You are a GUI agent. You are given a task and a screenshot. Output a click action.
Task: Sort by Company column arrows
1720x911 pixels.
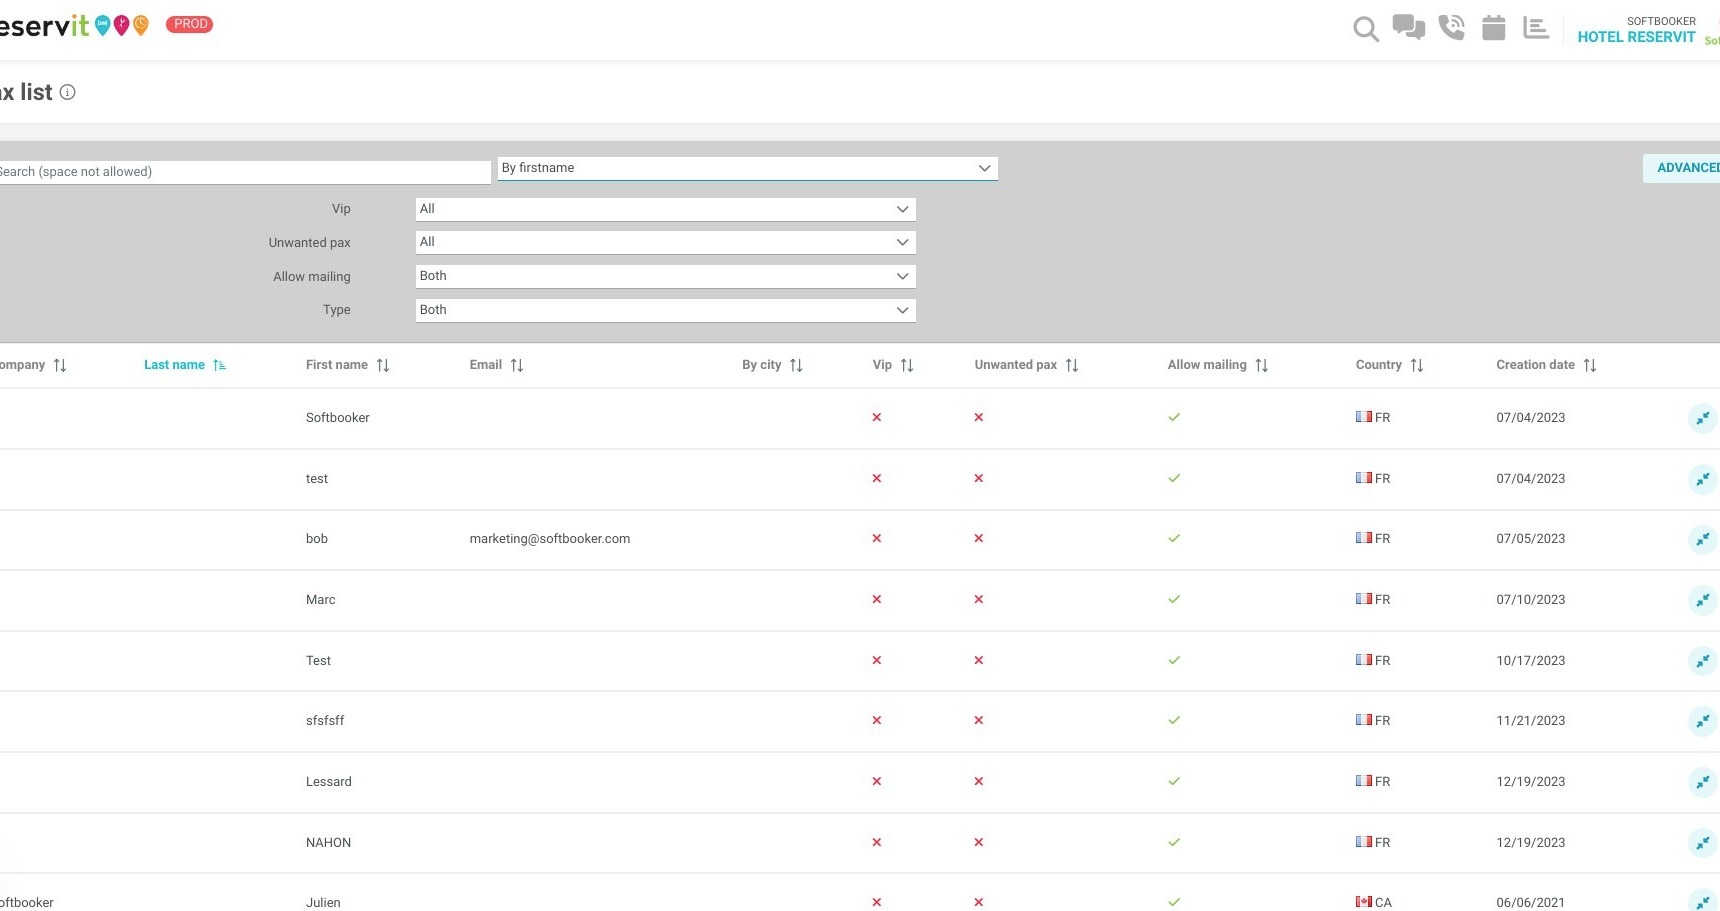tap(60, 365)
